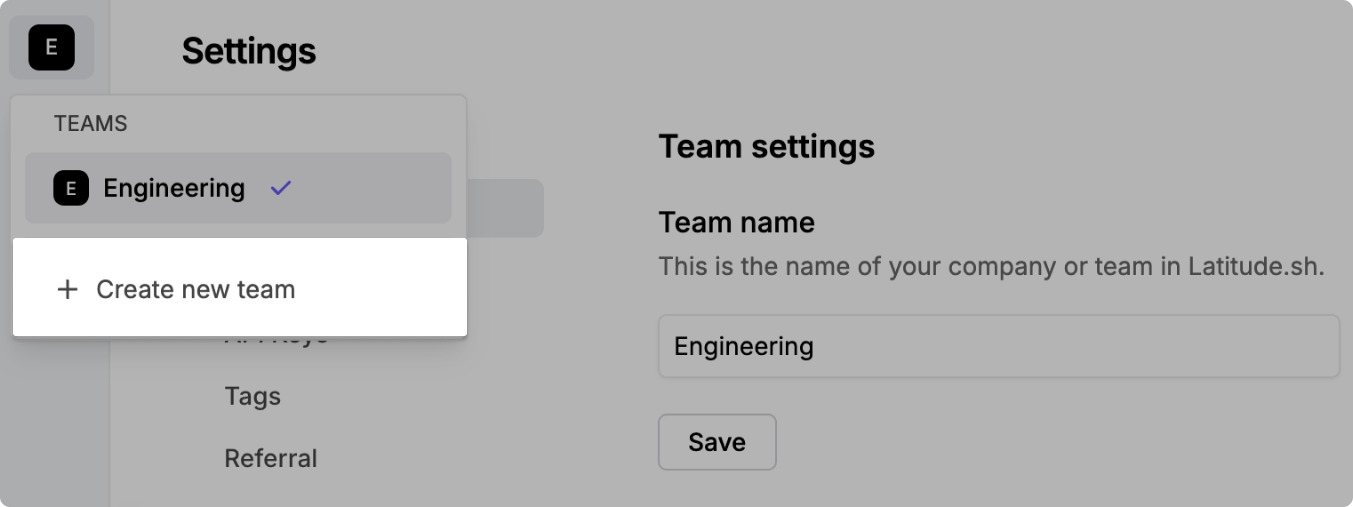Go to the Referral settings page
The height and width of the screenshot is (507, 1353).
[x=270, y=458]
